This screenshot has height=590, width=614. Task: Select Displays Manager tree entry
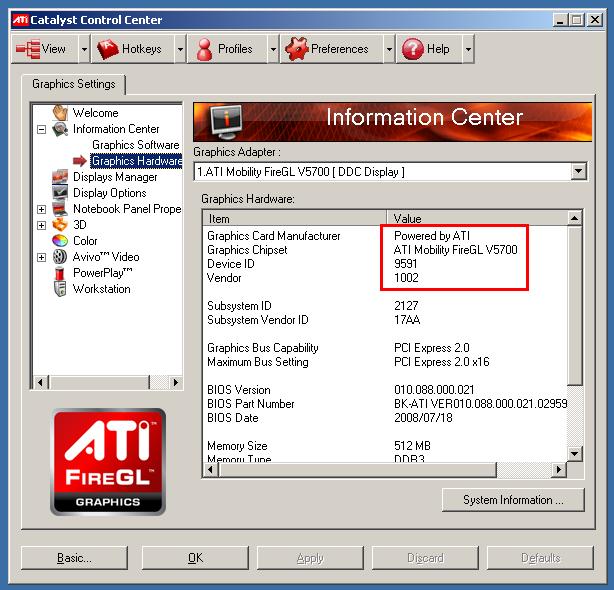tap(115, 177)
